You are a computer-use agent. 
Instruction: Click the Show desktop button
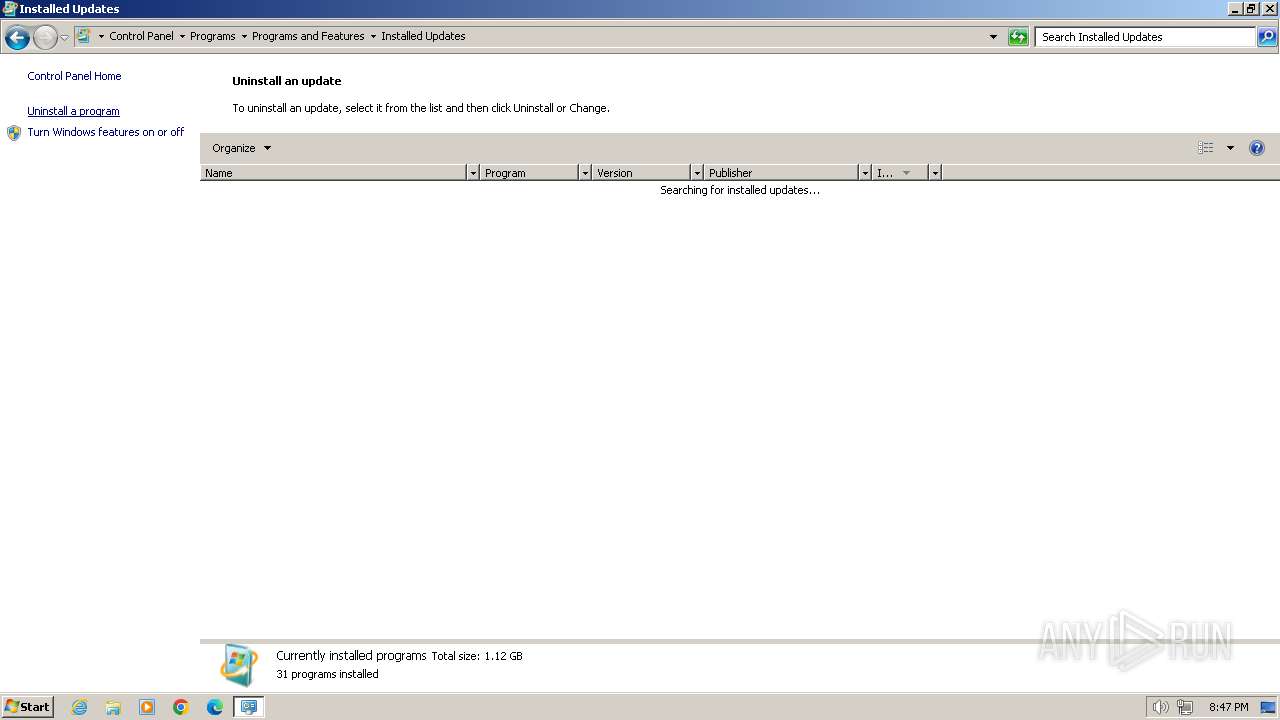(1268, 707)
